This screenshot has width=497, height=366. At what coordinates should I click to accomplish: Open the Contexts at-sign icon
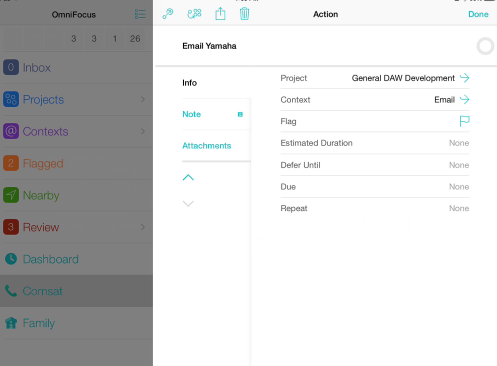coord(11,131)
